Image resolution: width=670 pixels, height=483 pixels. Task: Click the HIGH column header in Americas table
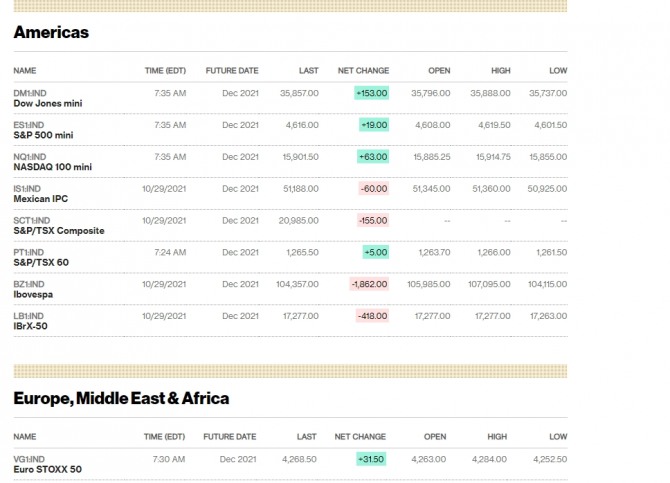[501, 71]
